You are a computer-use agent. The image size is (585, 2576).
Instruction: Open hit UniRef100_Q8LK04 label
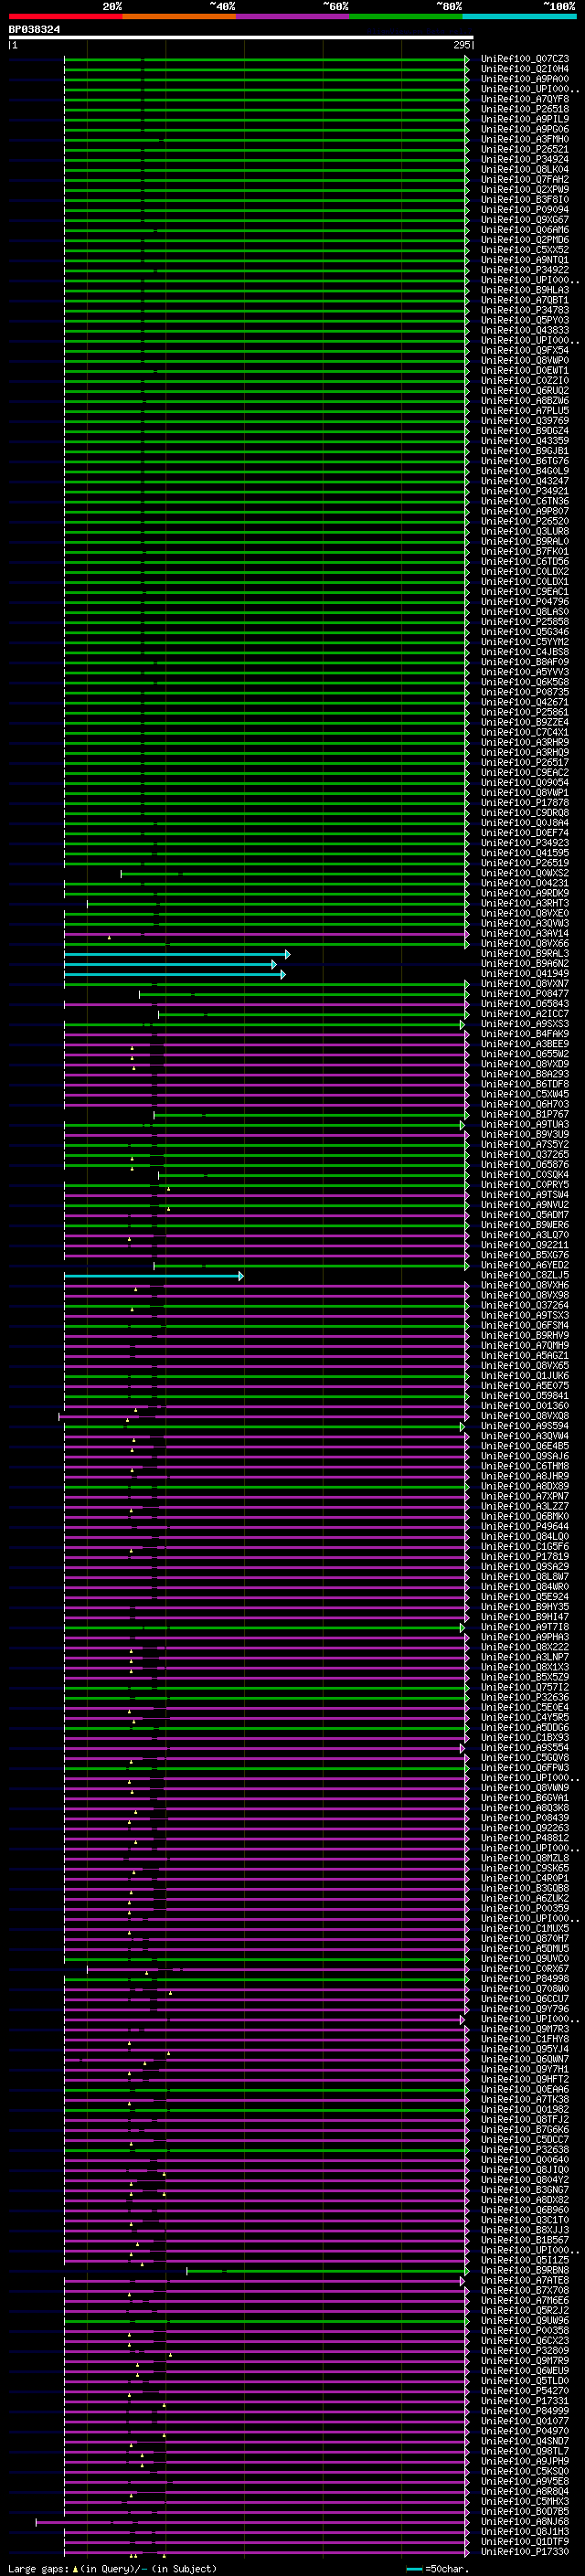coord(525,169)
